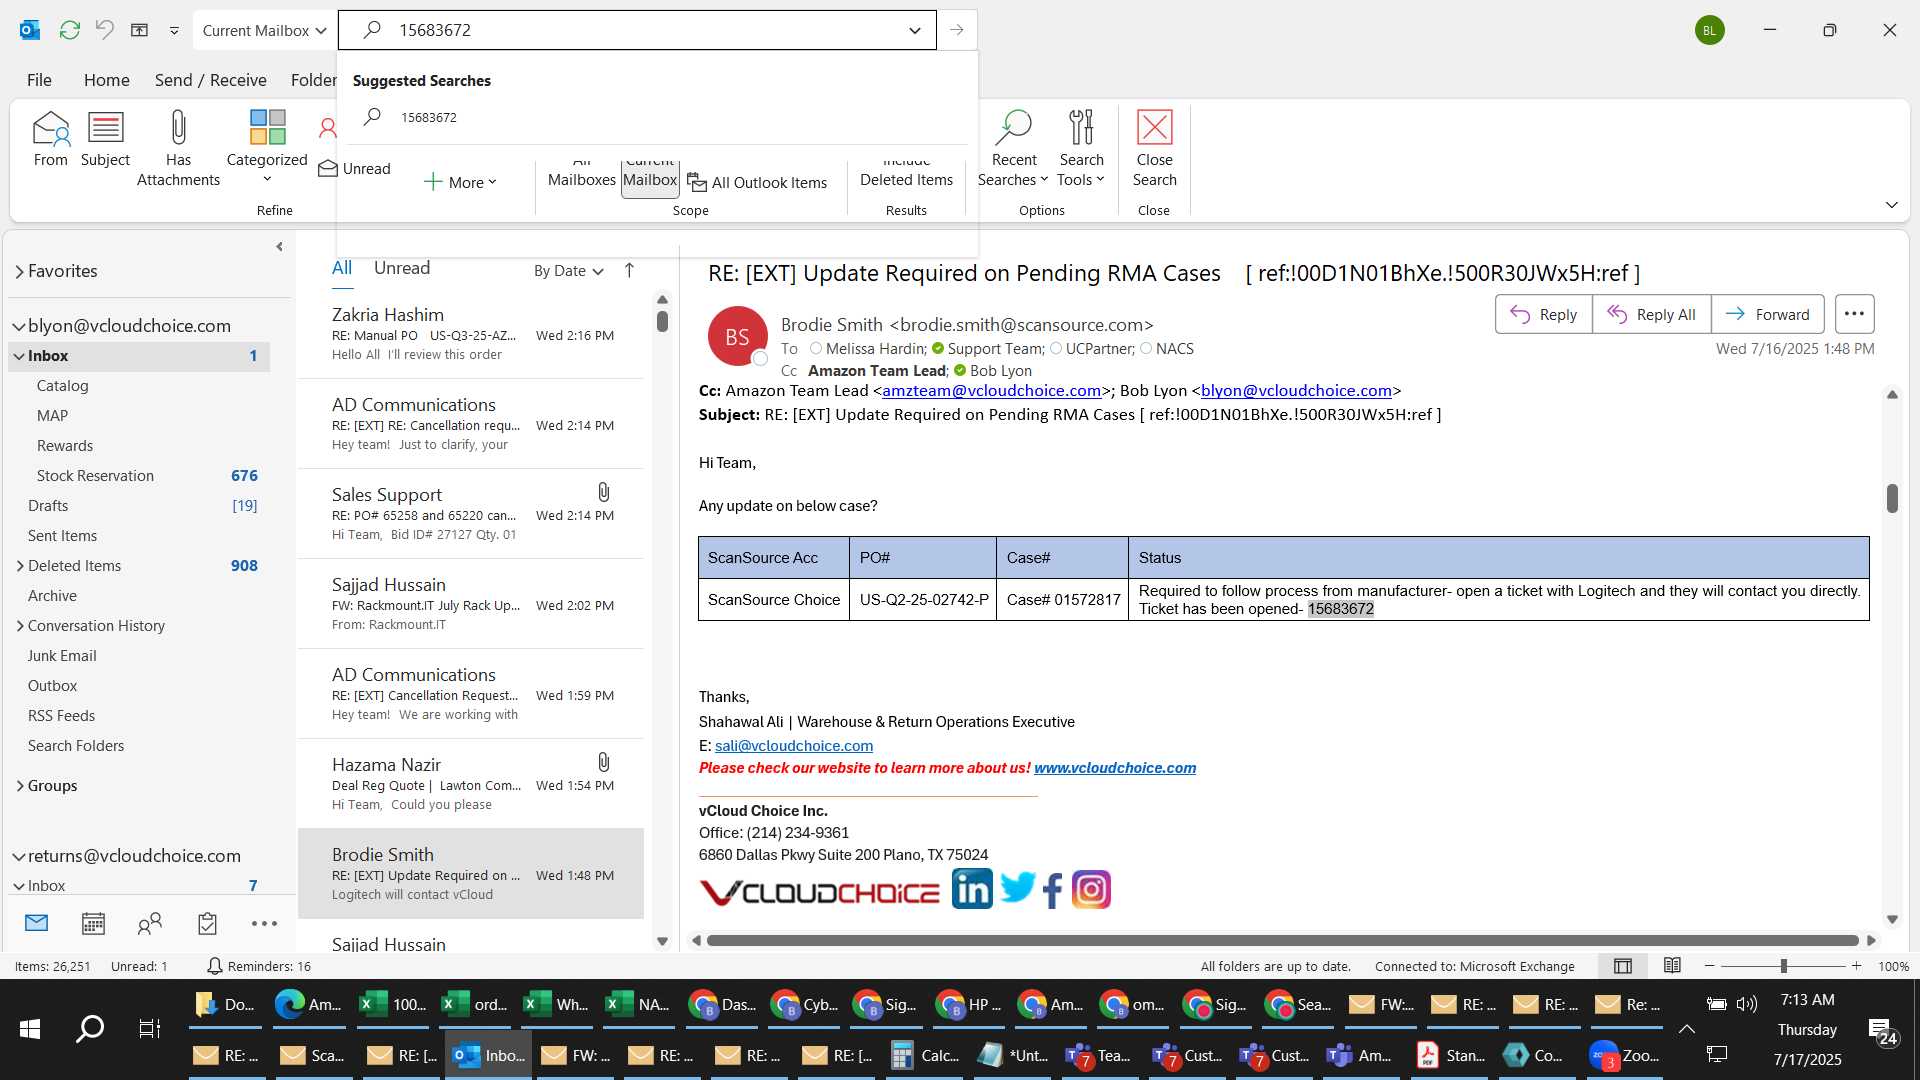Open more message actions ellipsis

tap(1854, 314)
